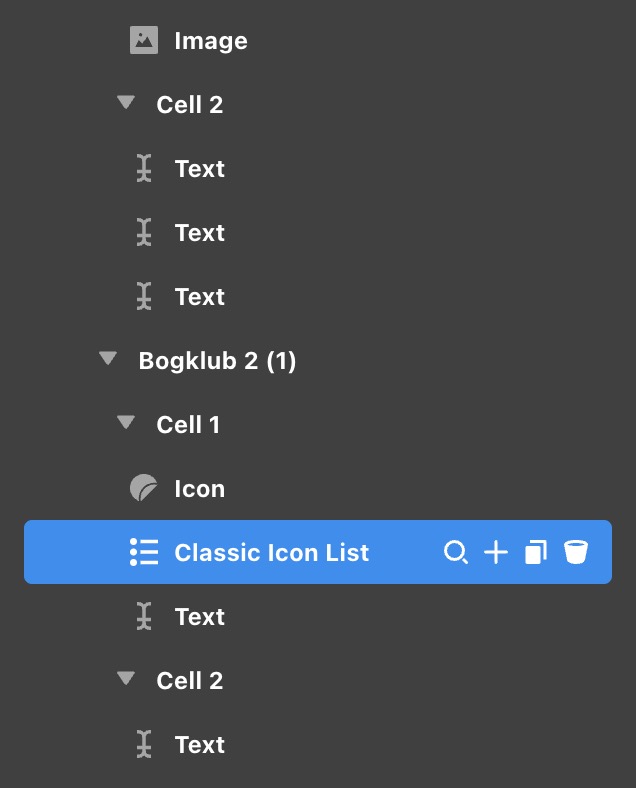
Task: Click the plus icon on Classic Icon List
Action: (496, 552)
